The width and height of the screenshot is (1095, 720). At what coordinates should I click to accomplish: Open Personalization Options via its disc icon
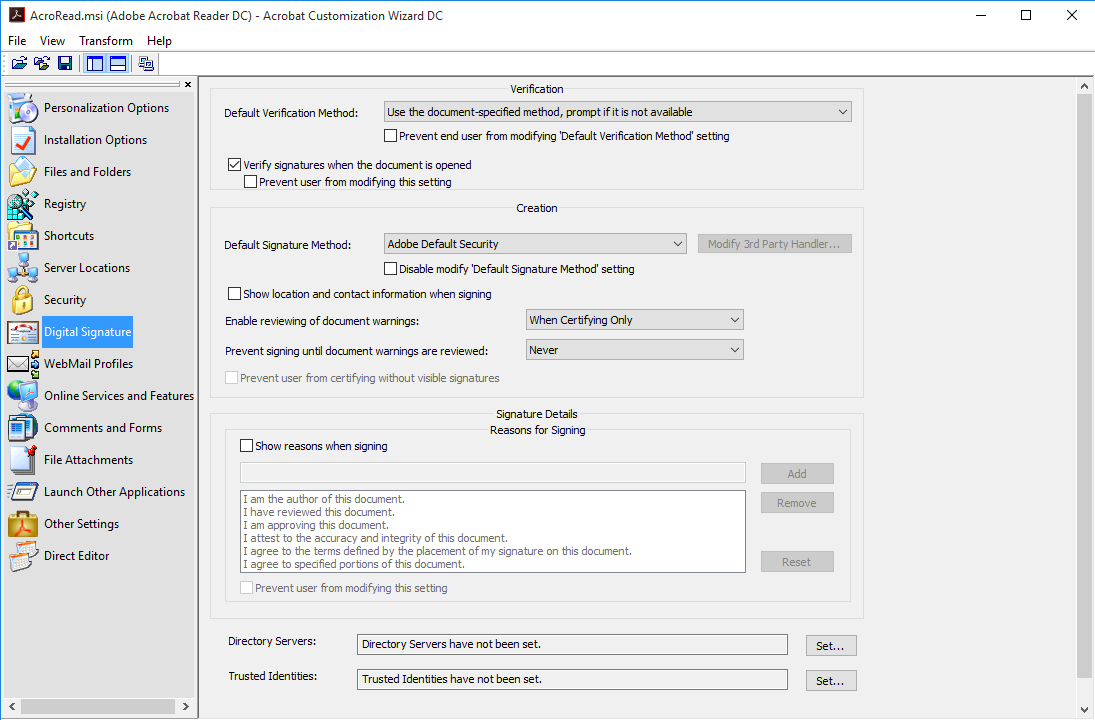pos(22,108)
